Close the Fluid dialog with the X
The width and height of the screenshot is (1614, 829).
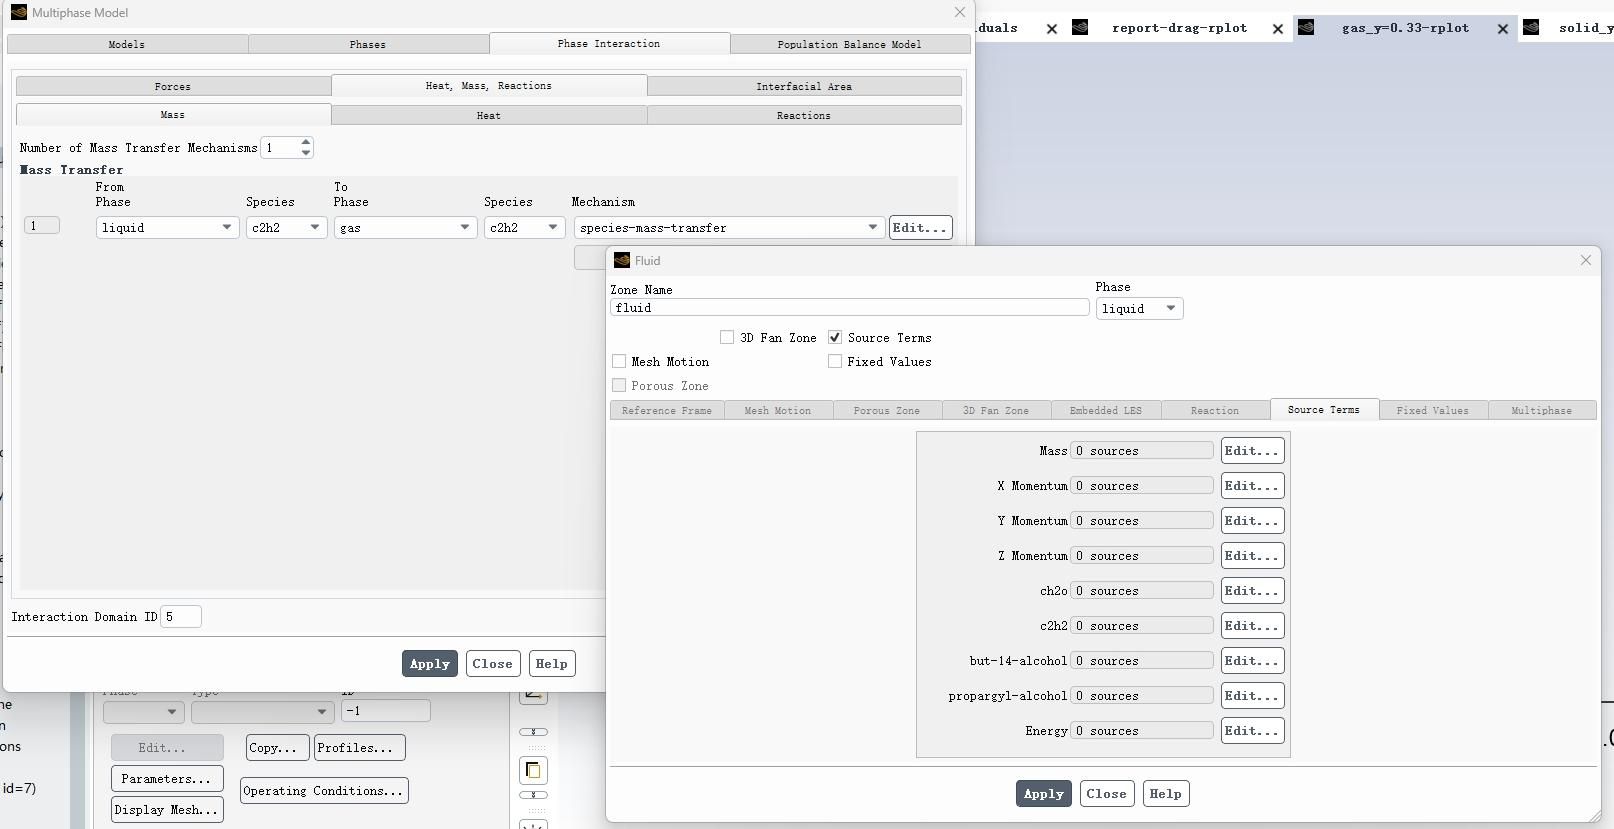(1585, 260)
